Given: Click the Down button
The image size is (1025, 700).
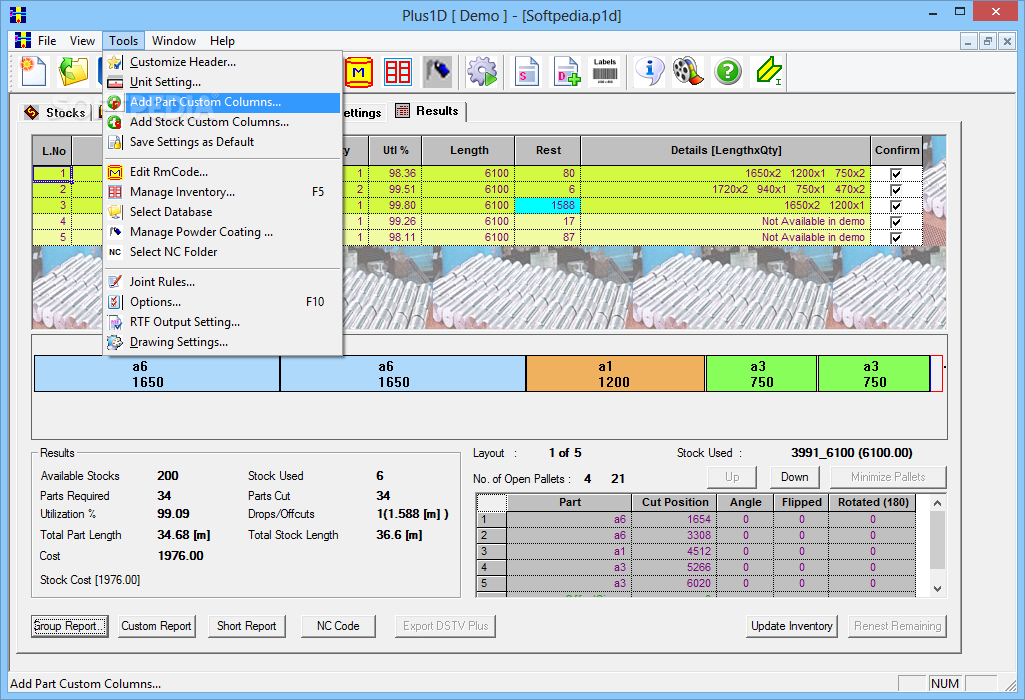Looking at the screenshot, I should click(794, 477).
